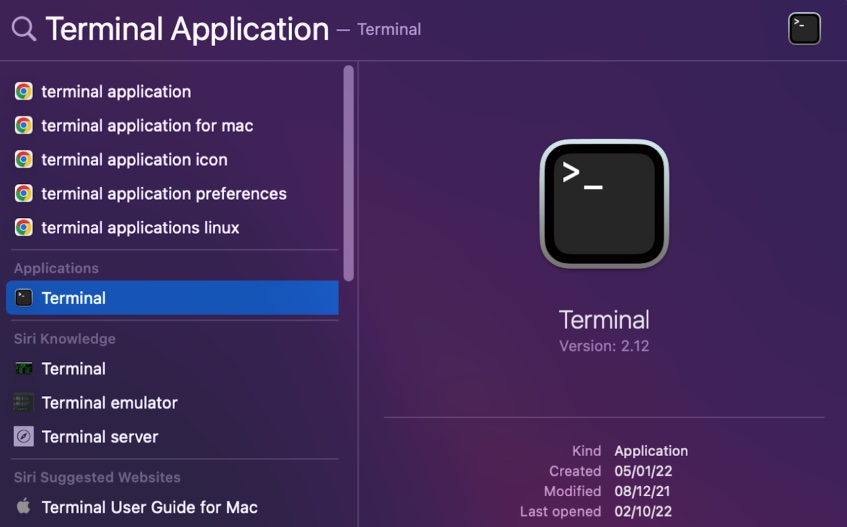Click Chrome icon next to "terminal application preferences"
Viewport: 847px width, 527px height.
pos(24,193)
